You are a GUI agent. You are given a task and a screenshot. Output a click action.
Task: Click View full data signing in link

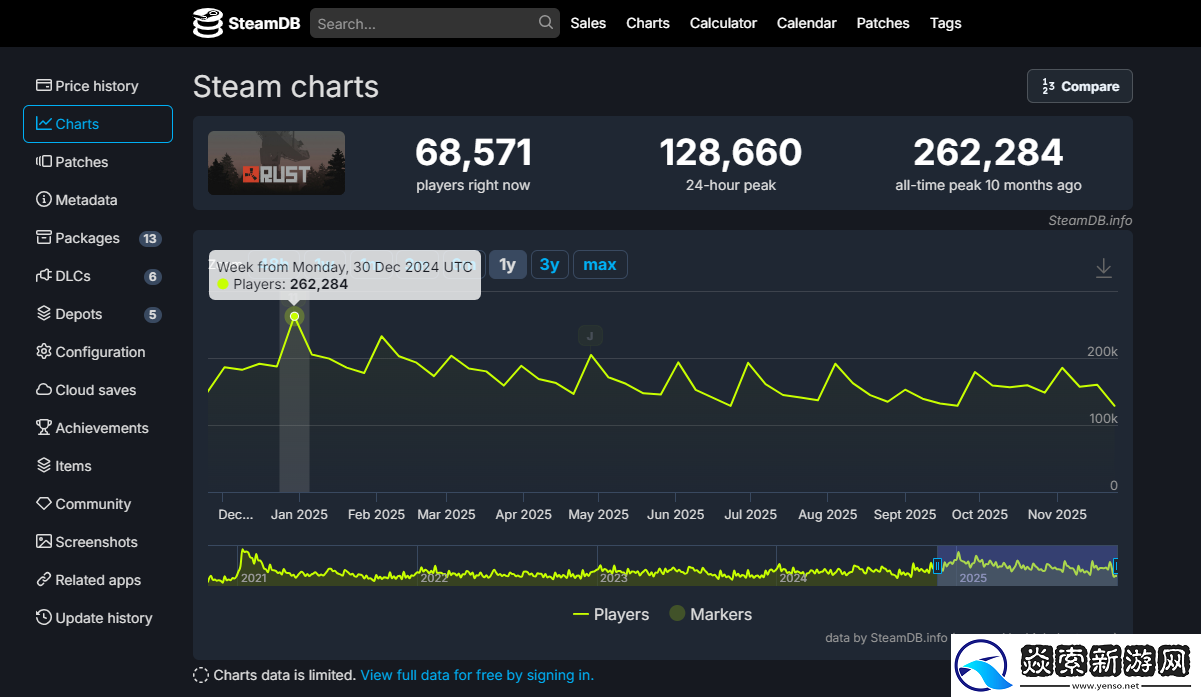[x=477, y=675]
